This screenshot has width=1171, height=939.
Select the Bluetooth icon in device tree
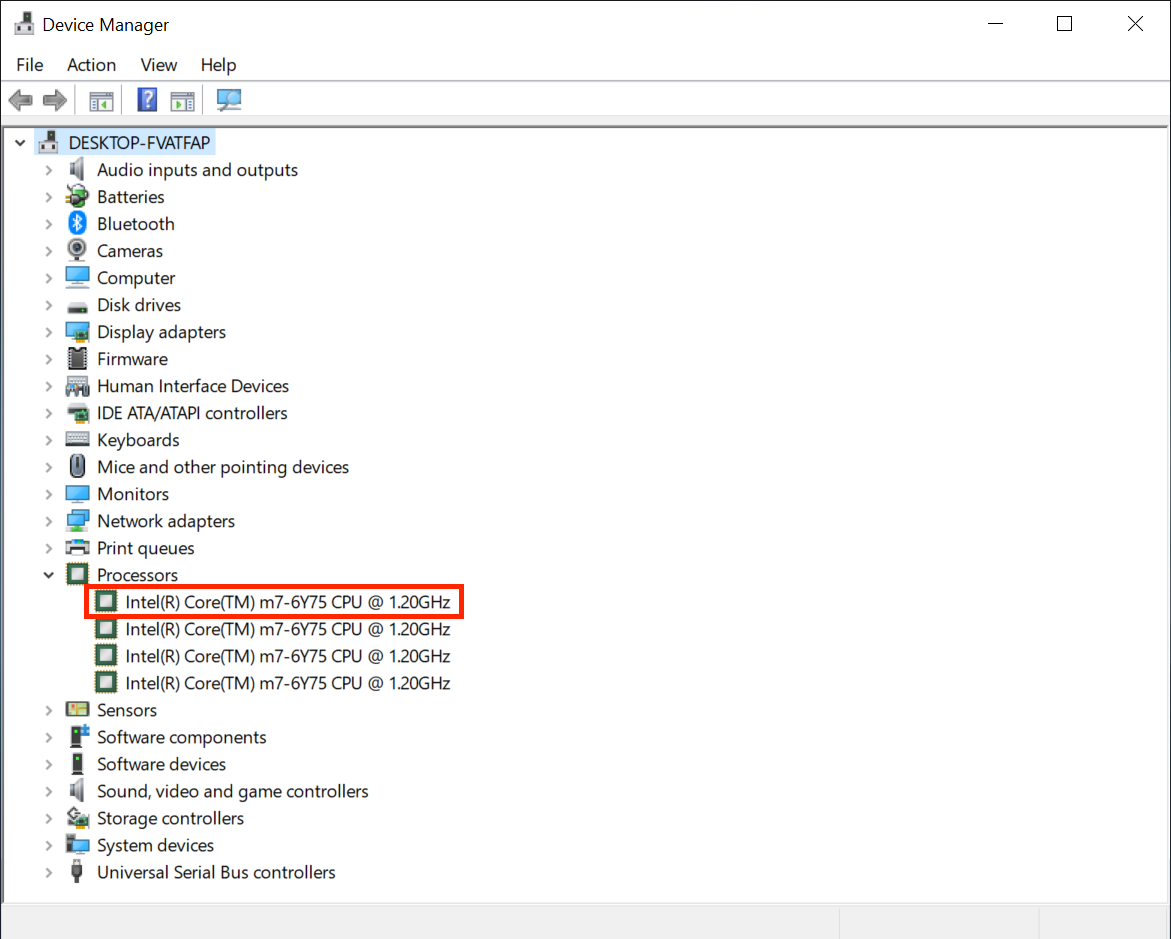78,224
